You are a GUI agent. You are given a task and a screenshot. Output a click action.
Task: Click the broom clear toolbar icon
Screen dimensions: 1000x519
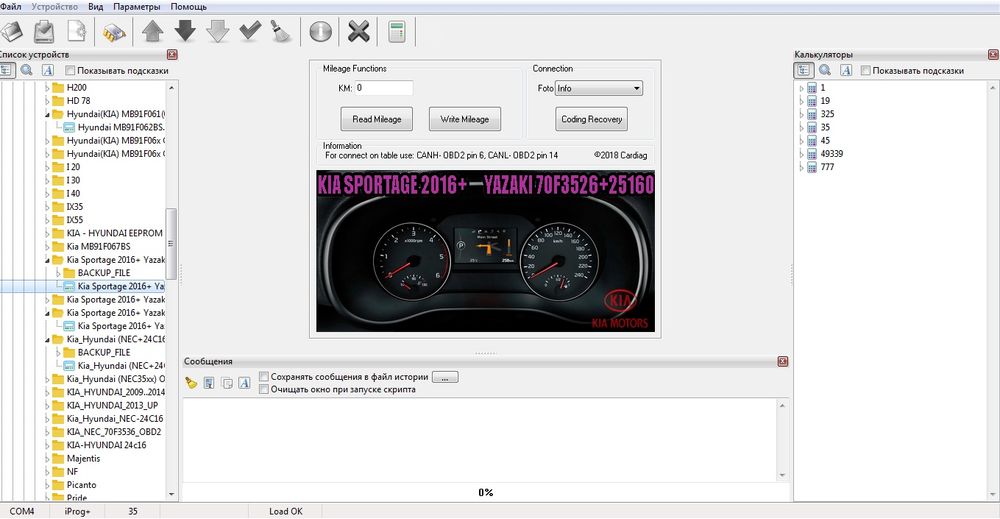[281, 31]
